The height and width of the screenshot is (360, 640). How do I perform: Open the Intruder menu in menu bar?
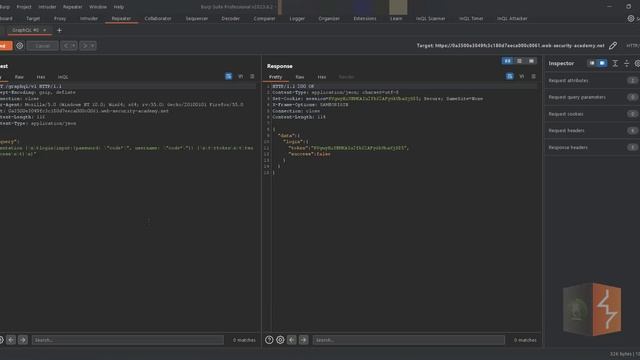[47, 7]
